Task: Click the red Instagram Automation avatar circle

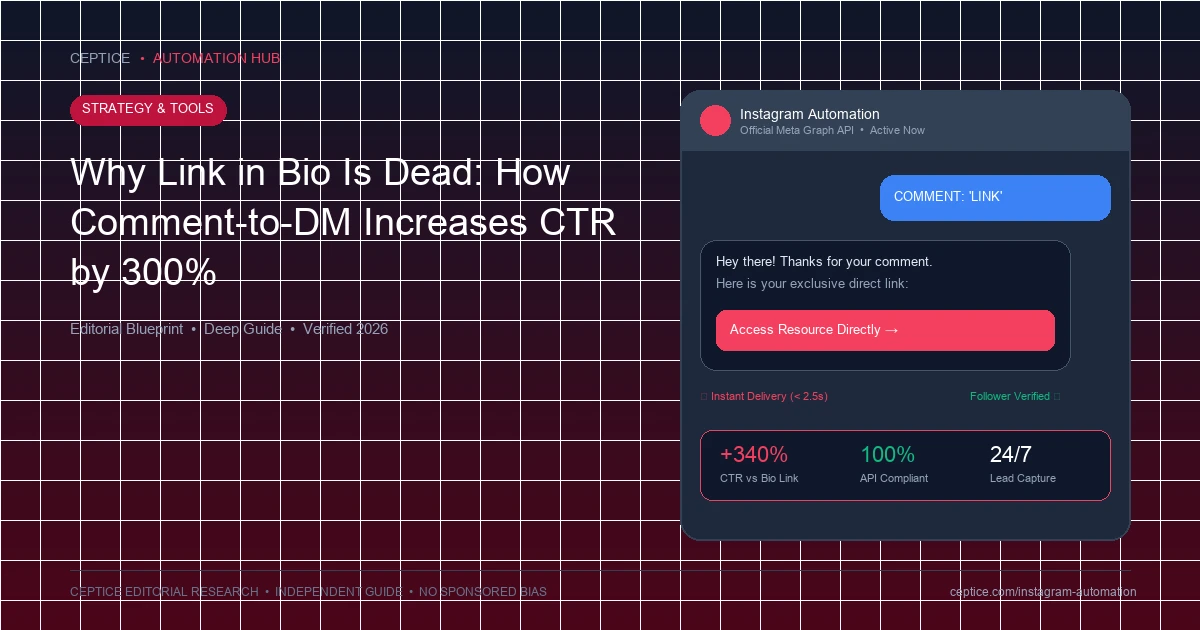Action: pyautogui.click(x=716, y=121)
